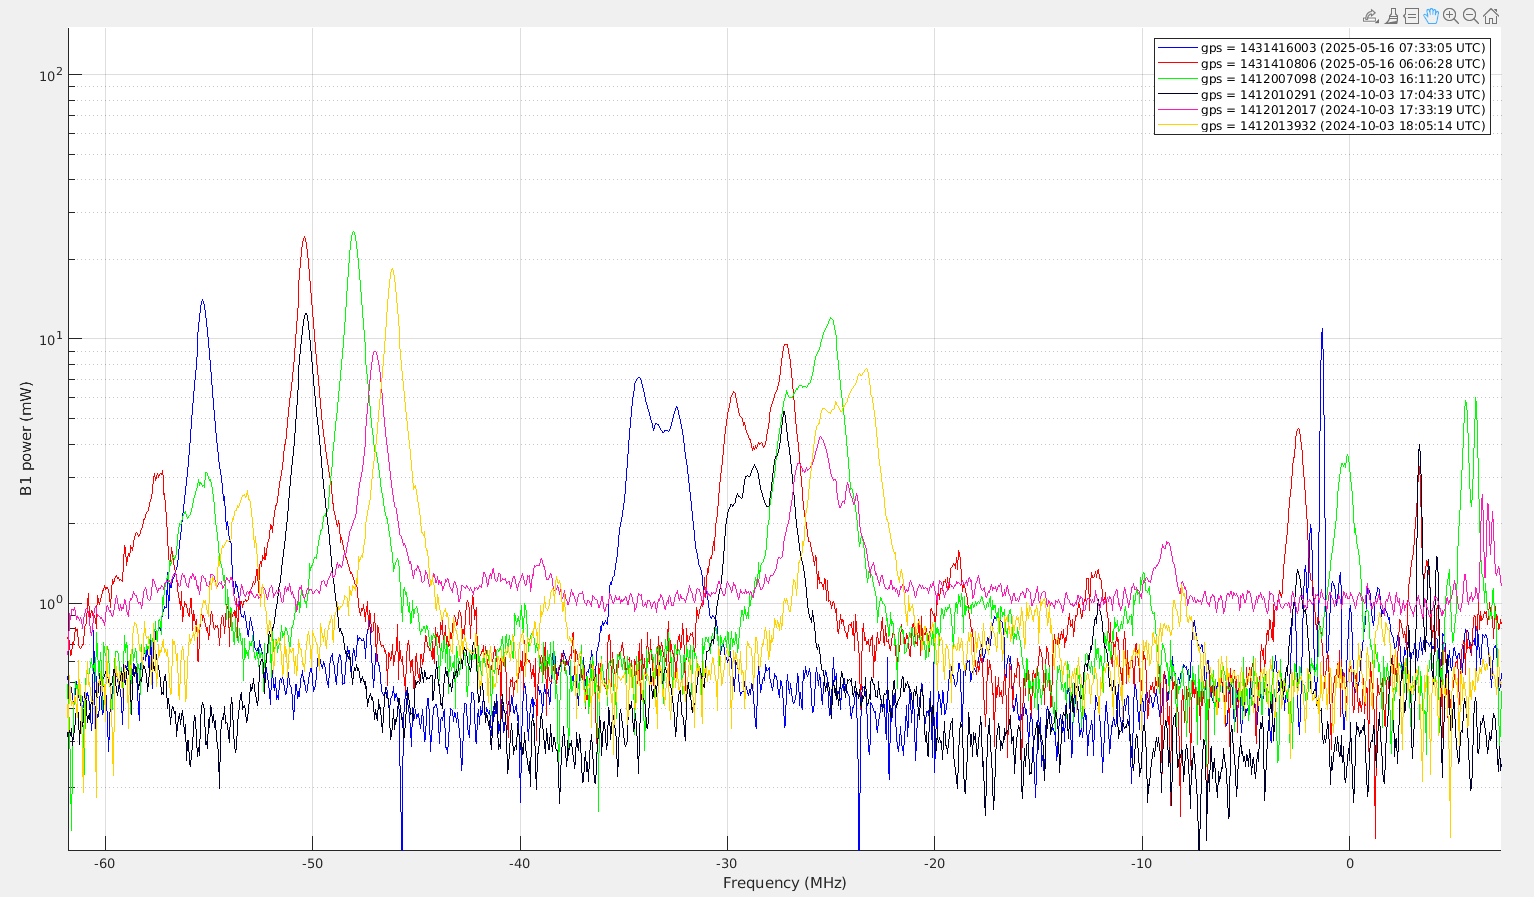
Task: Click the 10^1 y-axis tick label
Action: click(50, 339)
